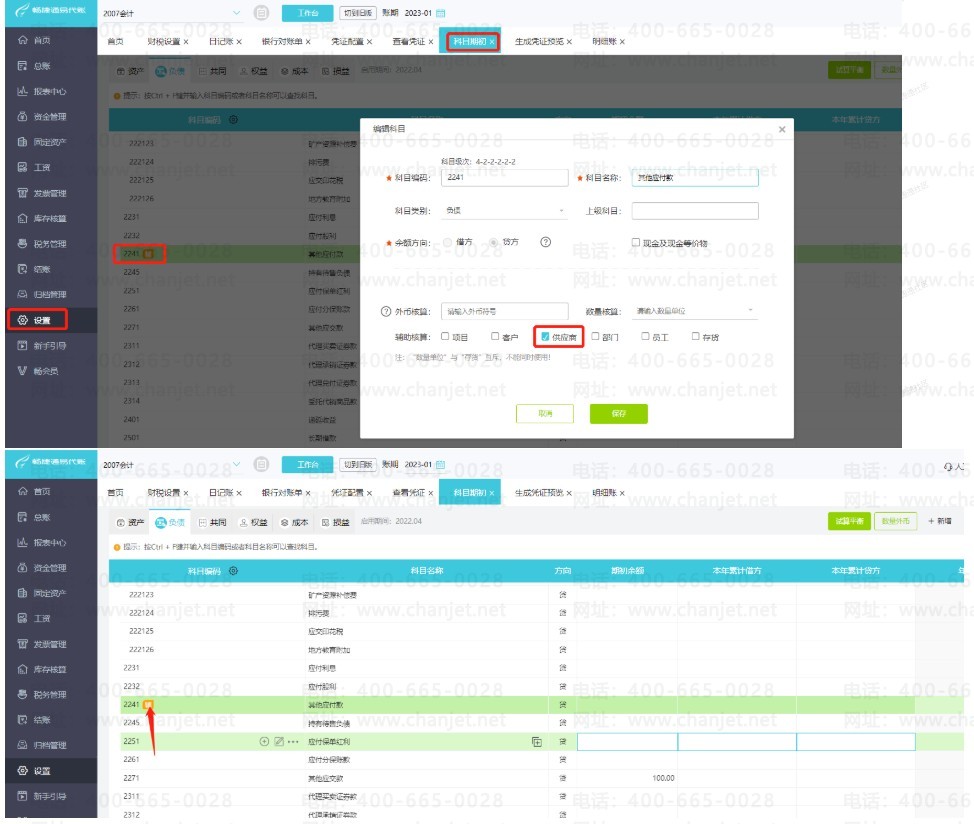Open the three-dot more menu on row 2251
Image resolution: width=974 pixels, height=824 pixels.
[293, 741]
